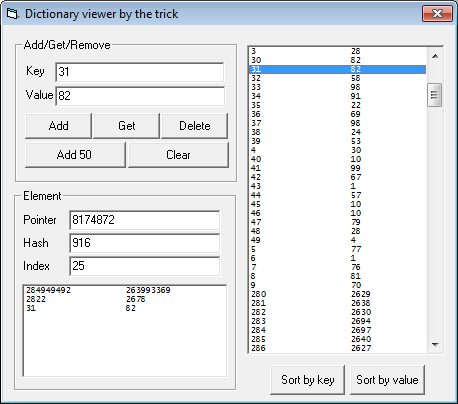The width and height of the screenshot is (458, 404).
Task: Select the list row with key 280
Action: (338, 294)
